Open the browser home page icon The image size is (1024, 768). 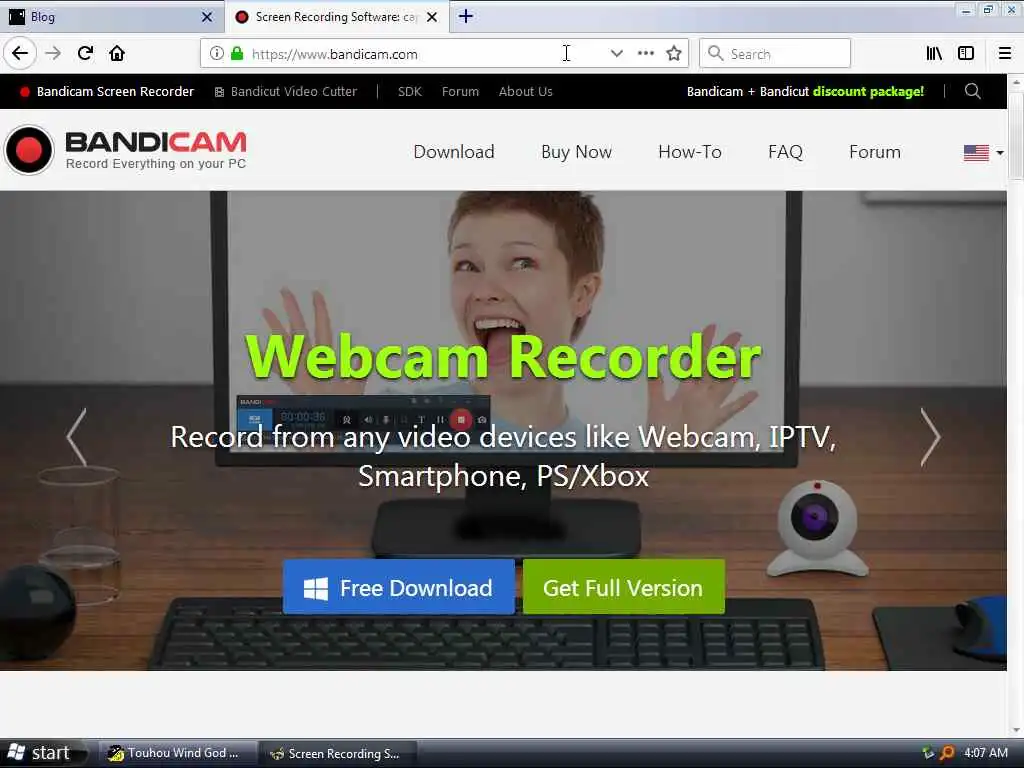pos(117,53)
